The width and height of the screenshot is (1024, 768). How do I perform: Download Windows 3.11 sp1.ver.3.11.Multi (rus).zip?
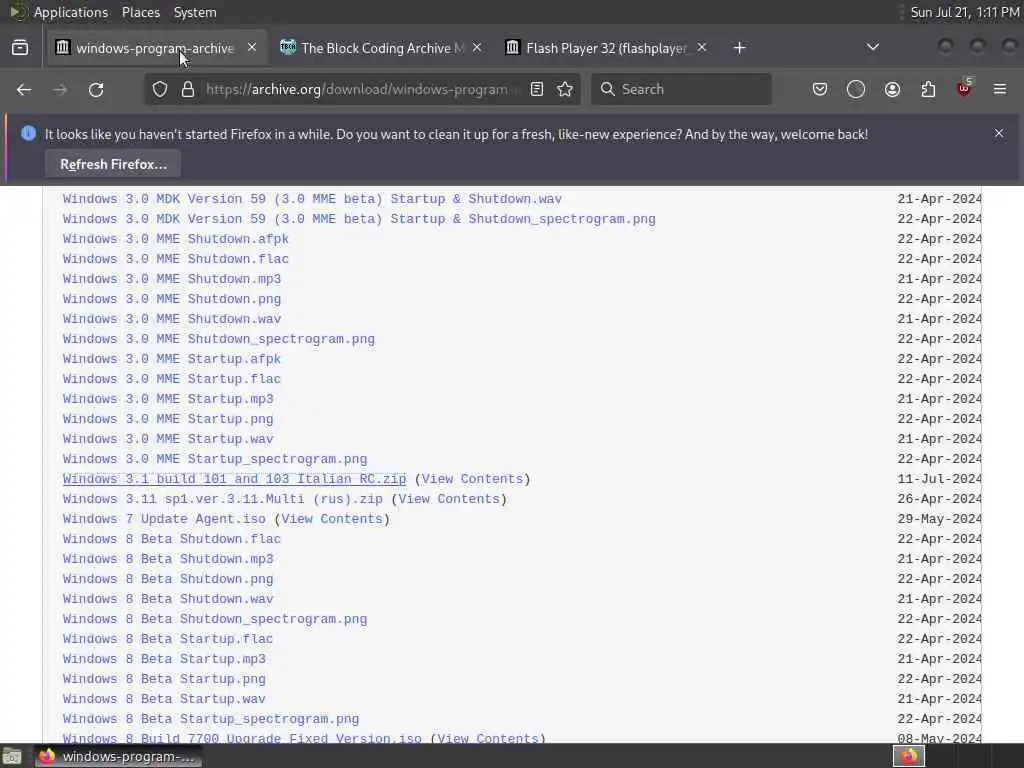[223, 499]
